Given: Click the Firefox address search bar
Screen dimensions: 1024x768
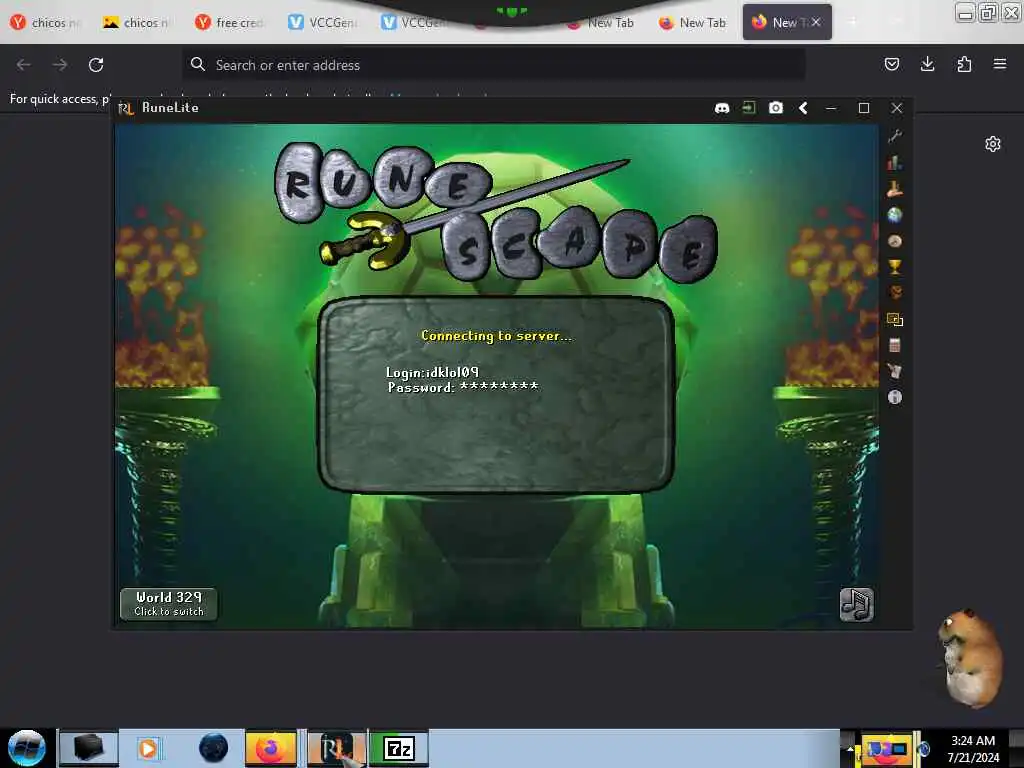Looking at the screenshot, I should click(494, 65).
